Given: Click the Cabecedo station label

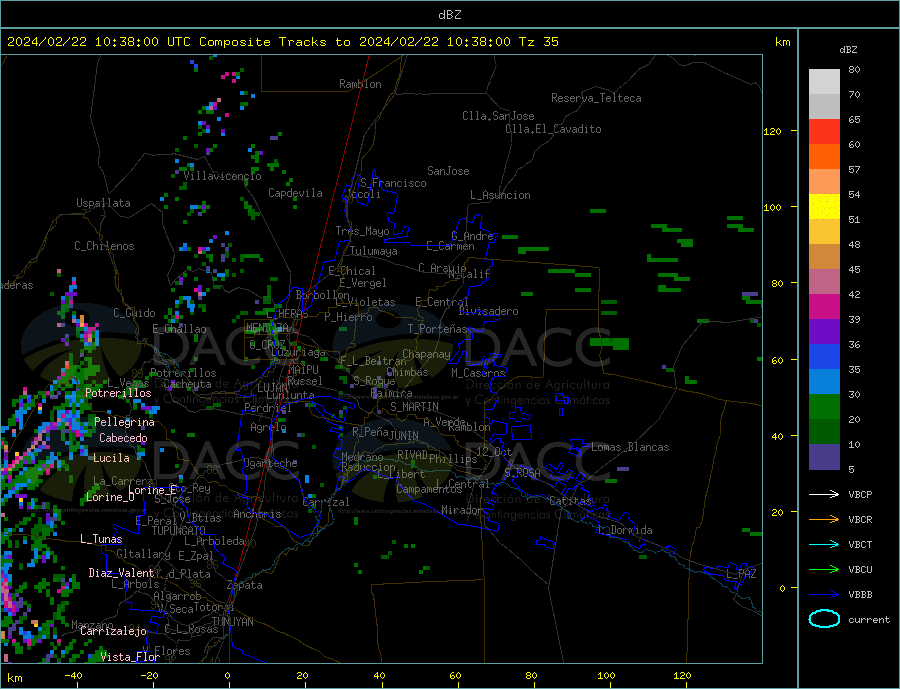Looking at the screenshot, I should click(123, 438).
